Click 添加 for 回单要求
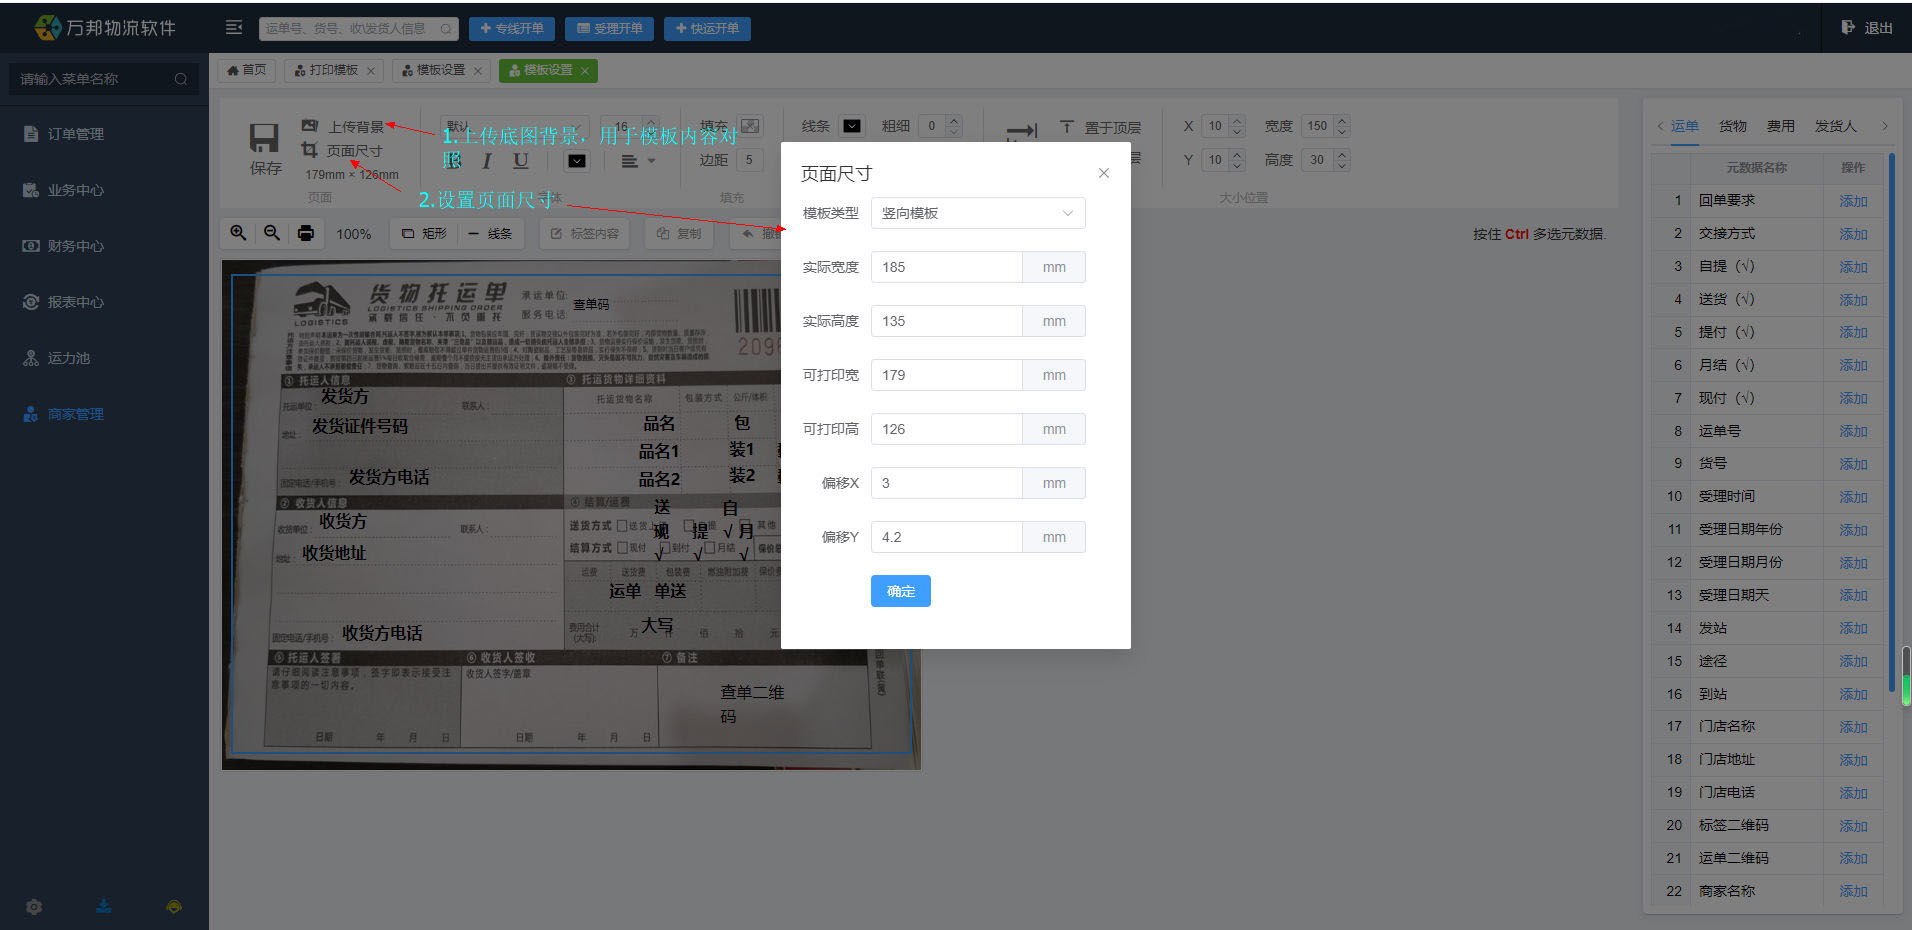 [x=1853, y=201]
